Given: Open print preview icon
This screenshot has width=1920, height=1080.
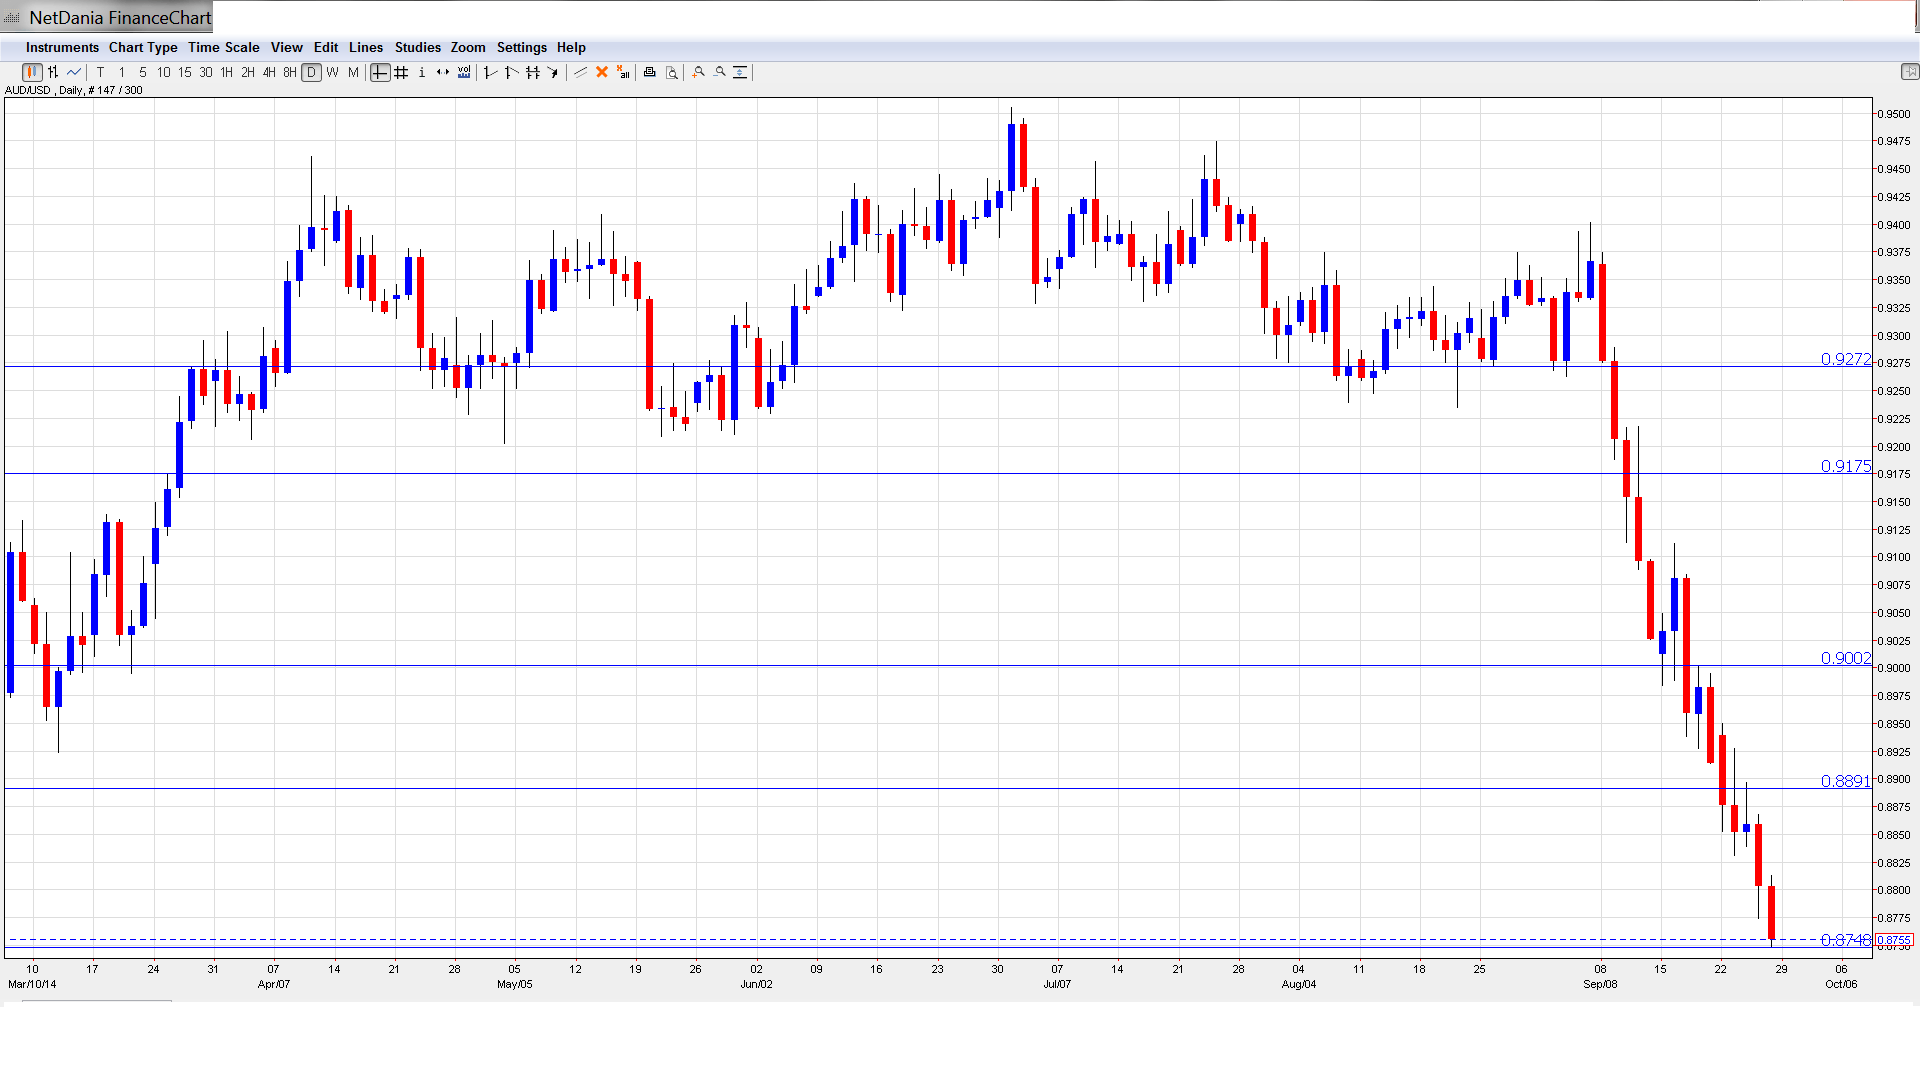Looking at the screenshot, I should coord(672,72).
